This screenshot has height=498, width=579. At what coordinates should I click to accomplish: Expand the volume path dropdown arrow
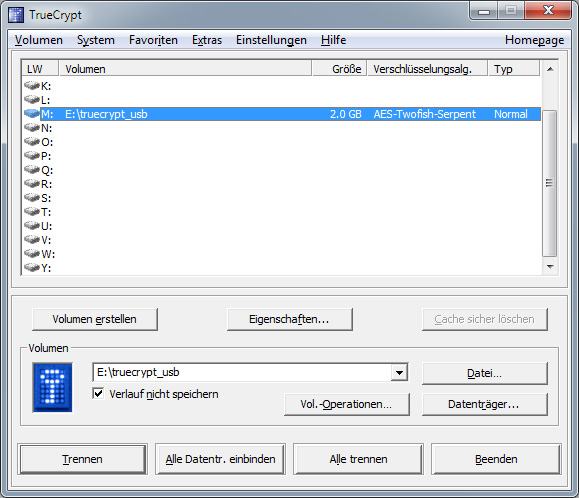pos(399,372)
